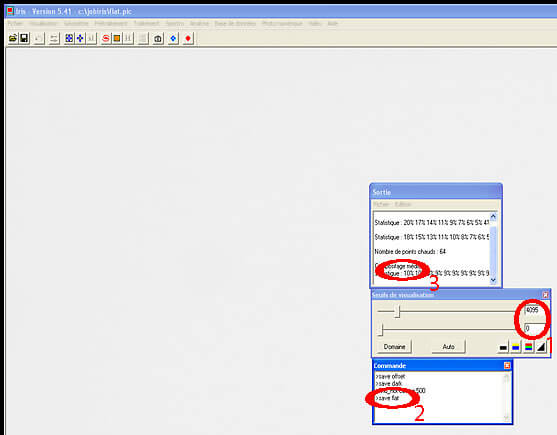Viewport: 557px width, 435px height.
Task: Click the '>save offset' command line
Action: pos(390,376)
